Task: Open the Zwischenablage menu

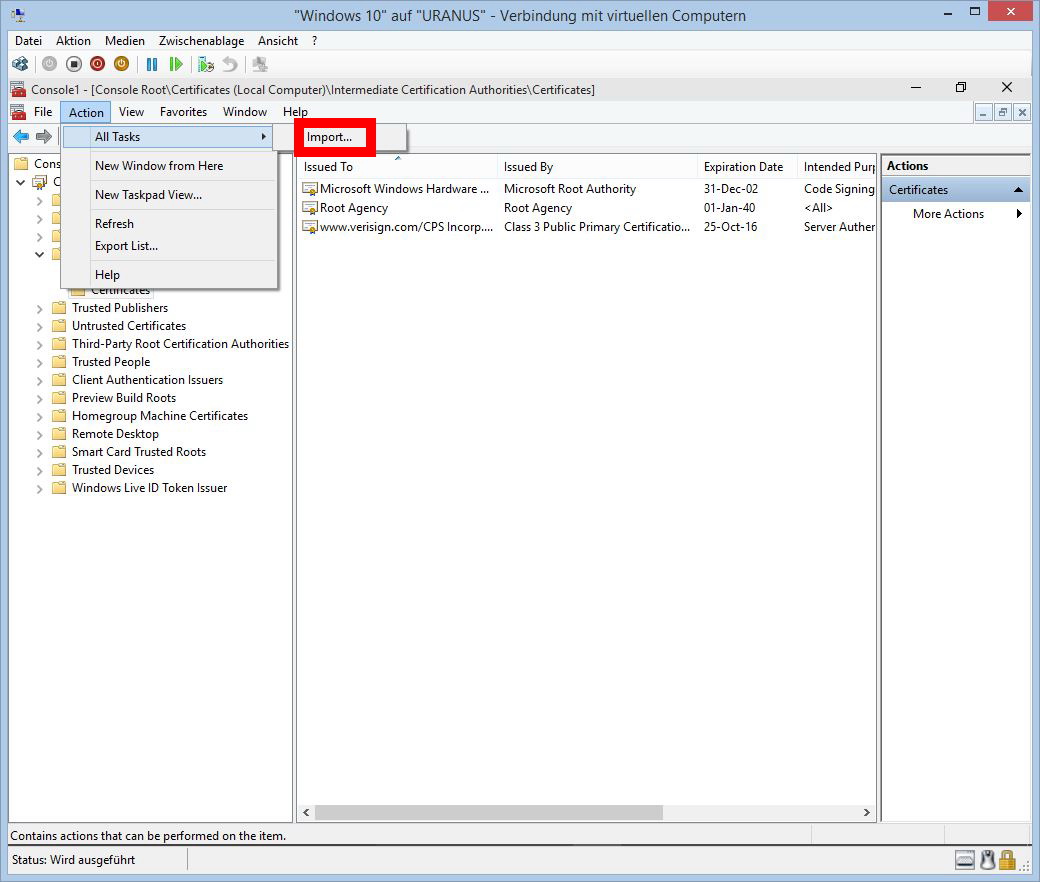Action: (x=201, y=41)
